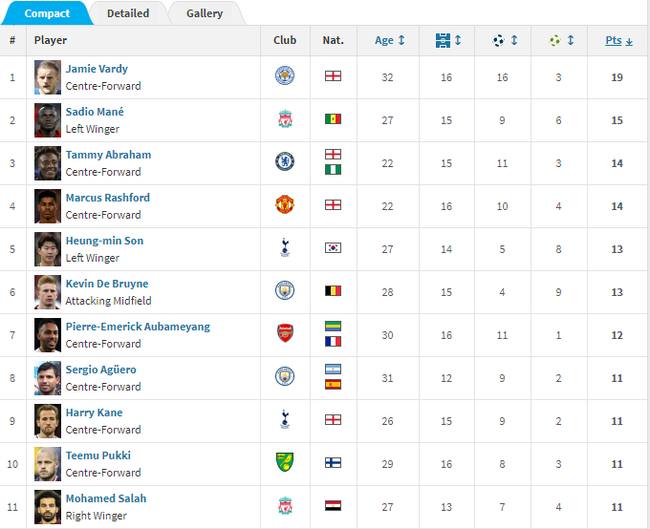Image resolution: width=650 pixels, height=529 pixels.
Task: Click Harry Kane portrait thumbnail
Action: (47, 419)
